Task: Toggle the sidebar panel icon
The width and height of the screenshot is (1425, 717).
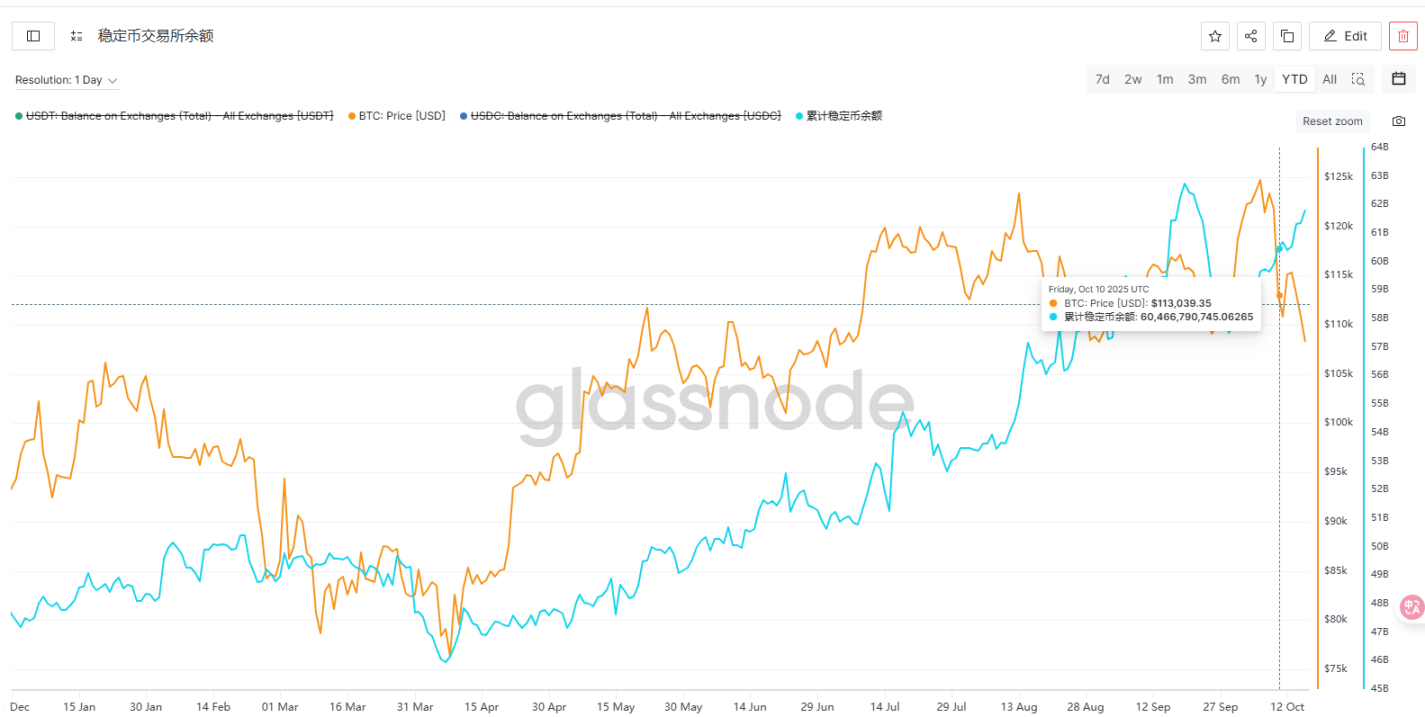Action: (33, 36)
